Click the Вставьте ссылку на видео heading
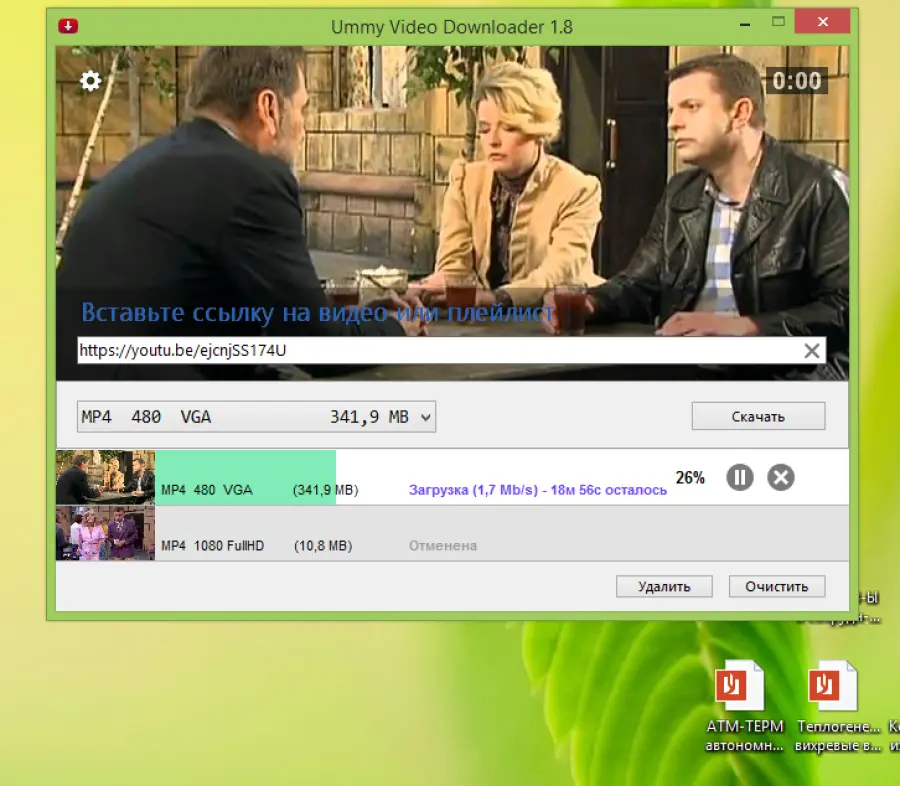This screenshot has width=900, height=786. point(317,312)
